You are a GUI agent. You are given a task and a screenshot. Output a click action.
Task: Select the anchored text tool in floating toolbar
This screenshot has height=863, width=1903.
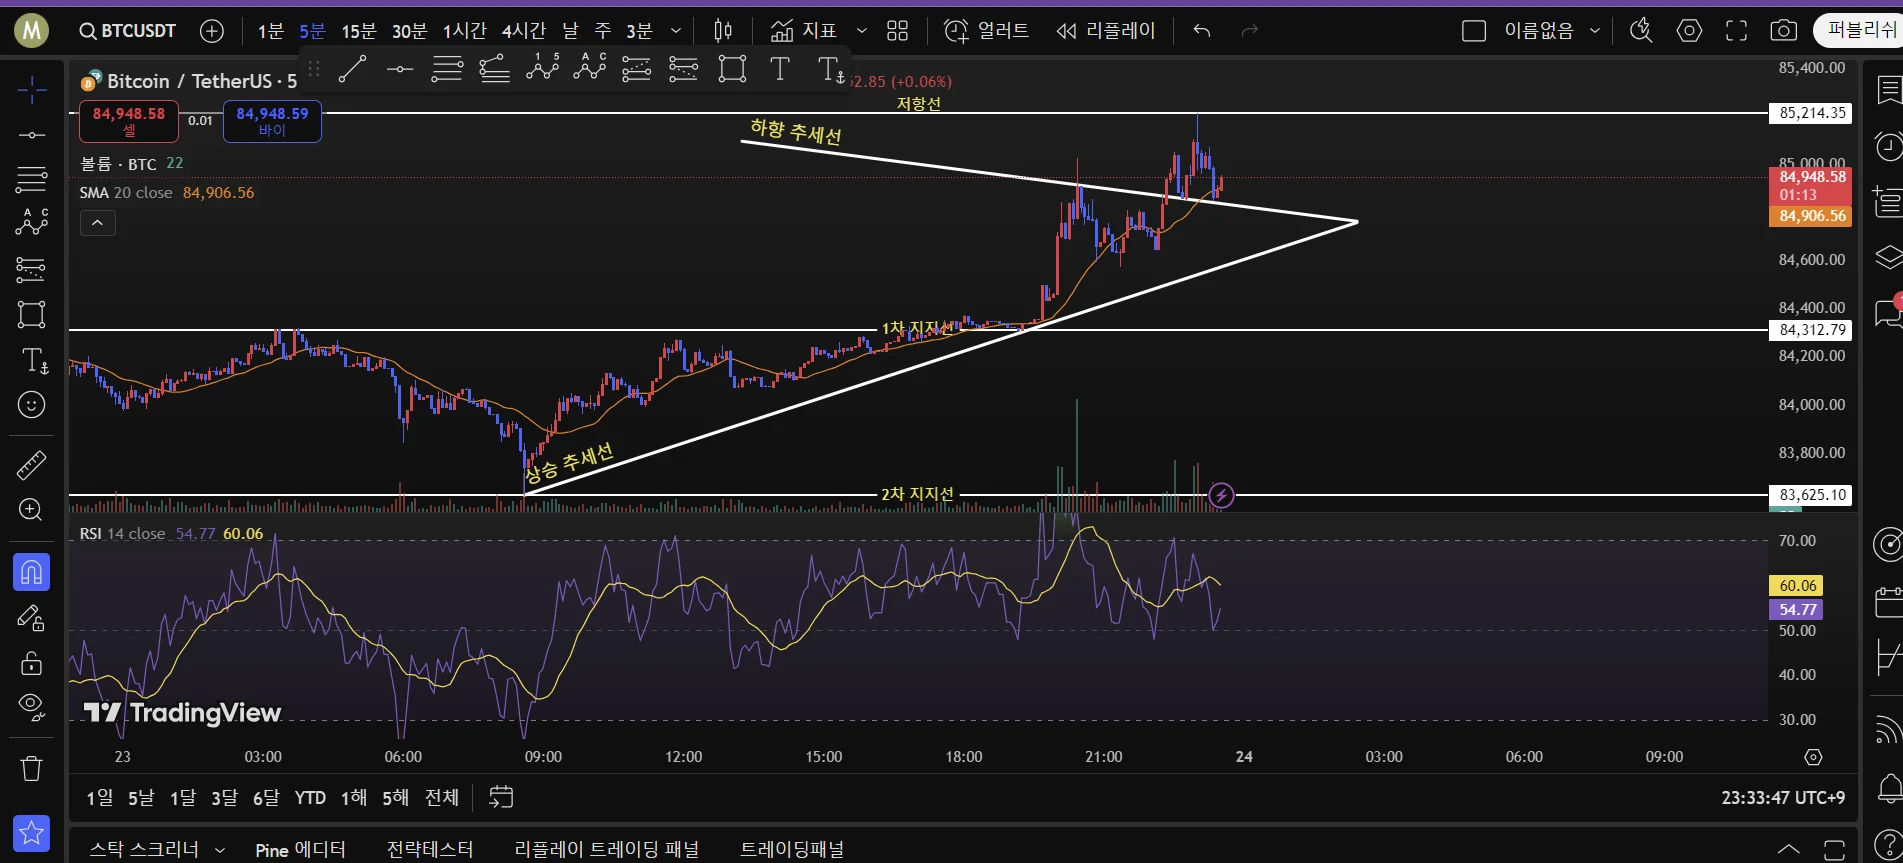pos(830,69)
